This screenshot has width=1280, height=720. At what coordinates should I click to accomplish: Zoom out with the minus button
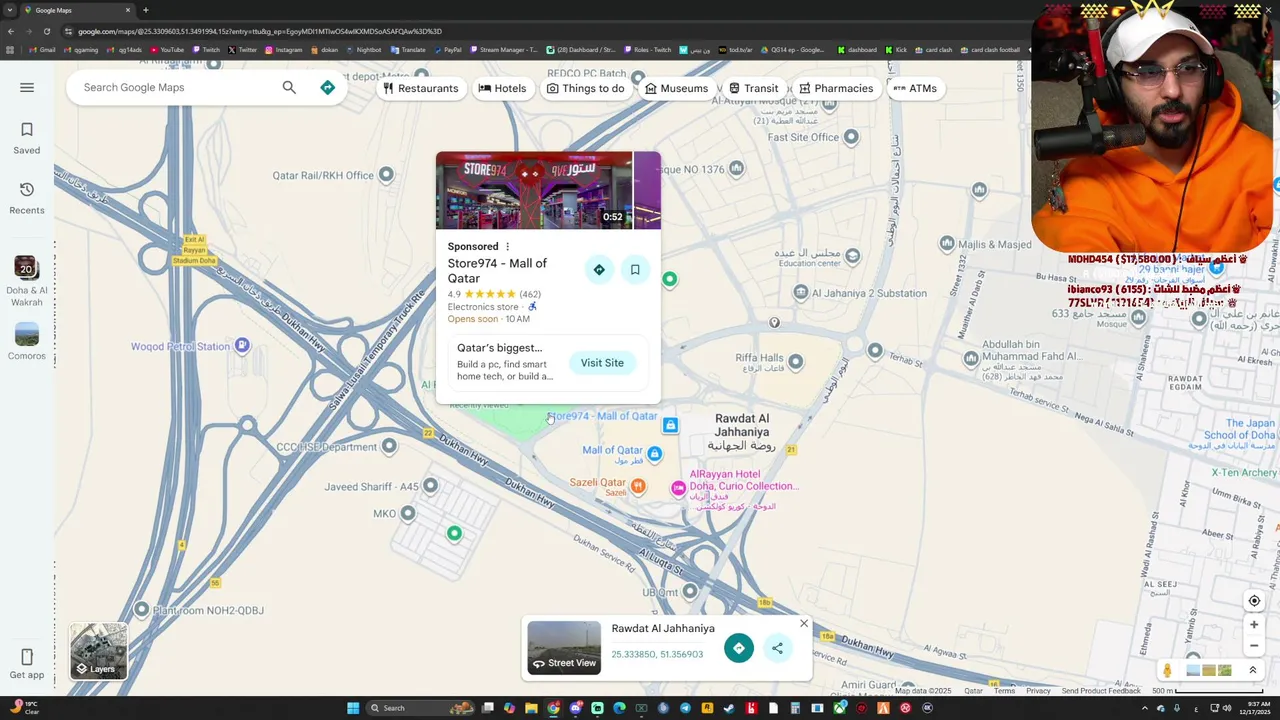[x=1254, y=646]
